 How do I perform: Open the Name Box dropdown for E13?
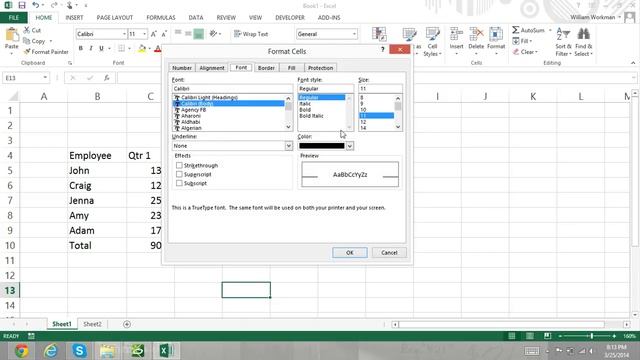[45, 78]
